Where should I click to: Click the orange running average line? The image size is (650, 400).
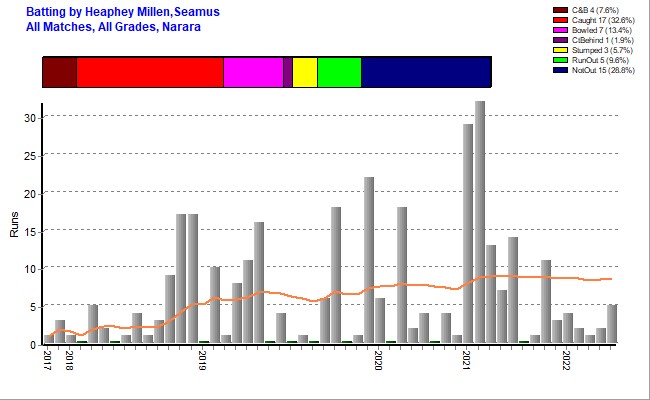(420, 284)
